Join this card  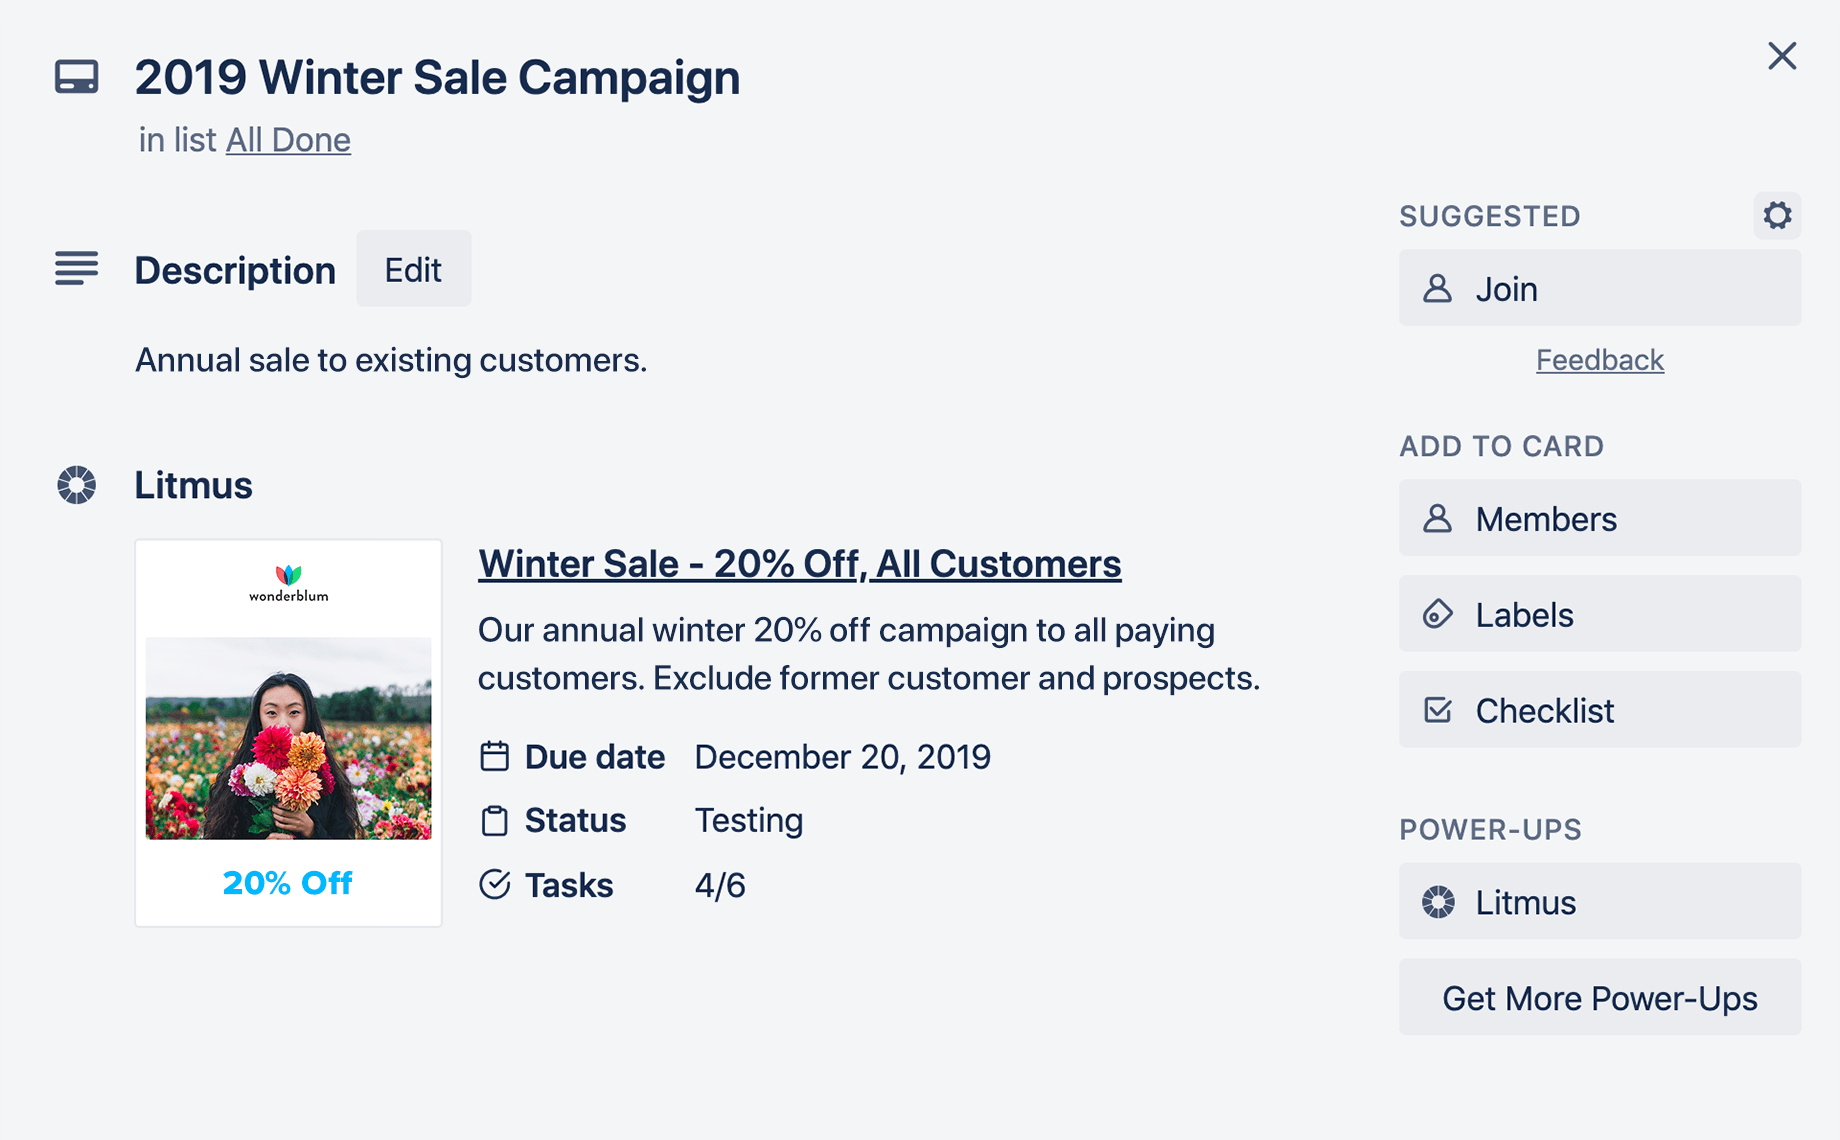(x=1599, y=289)
